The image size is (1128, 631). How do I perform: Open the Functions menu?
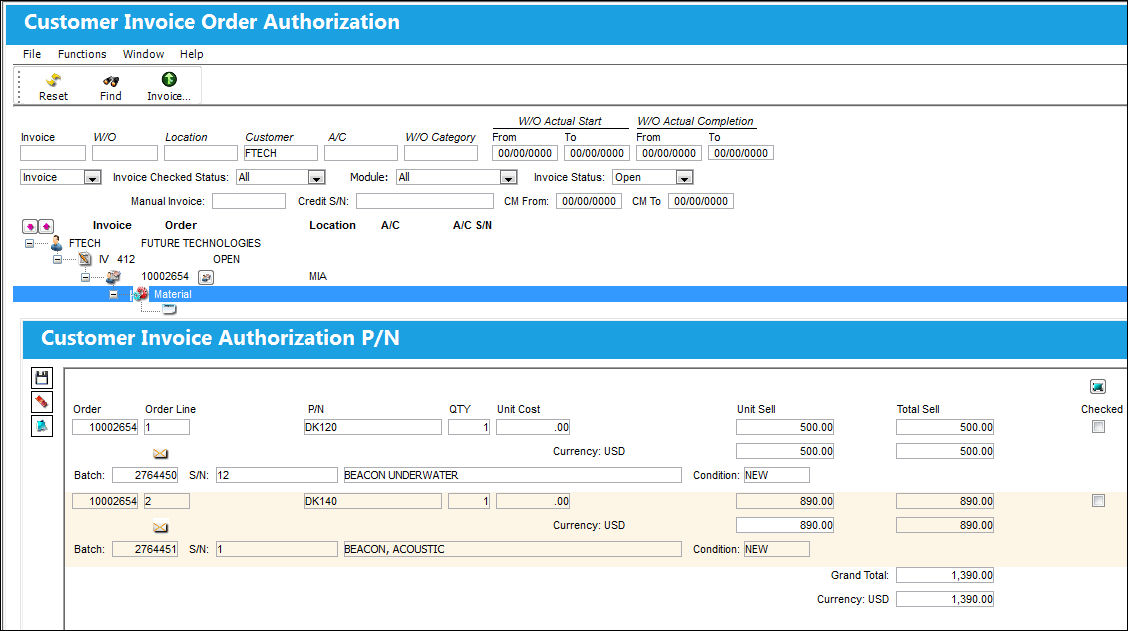82,54
